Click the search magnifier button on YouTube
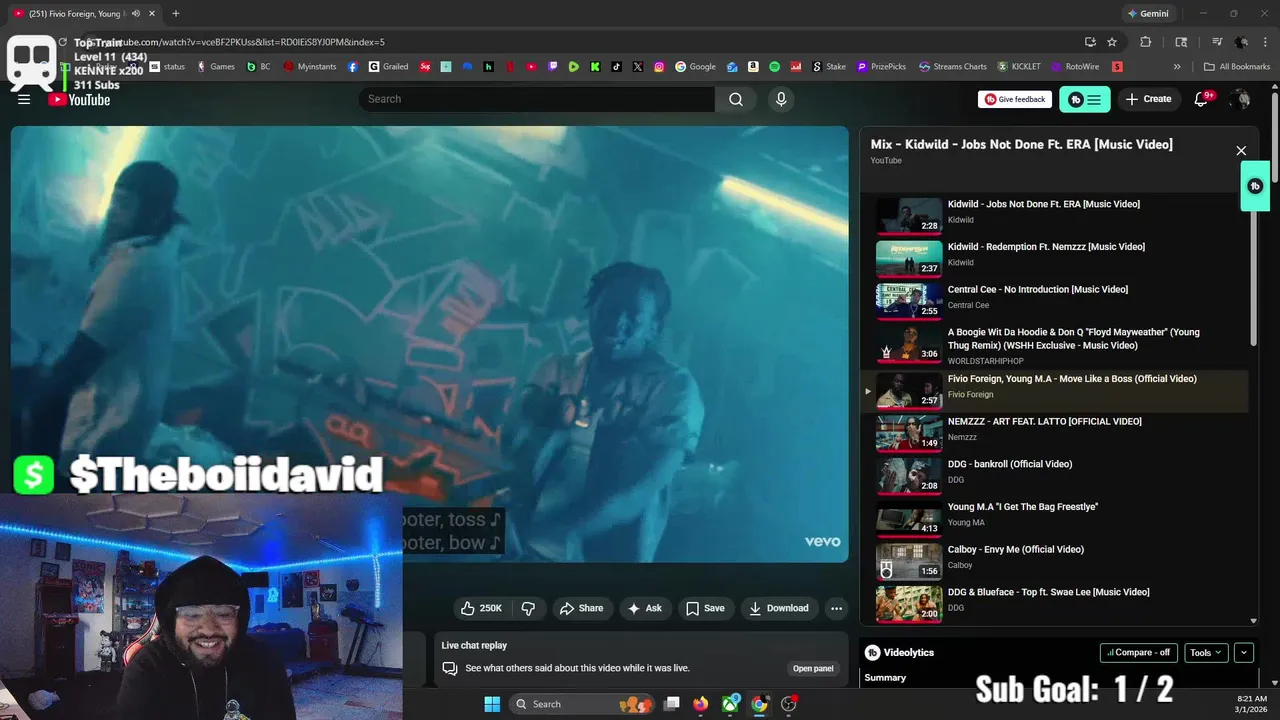Screen dimensions: 1280x720 pos(736,99)
